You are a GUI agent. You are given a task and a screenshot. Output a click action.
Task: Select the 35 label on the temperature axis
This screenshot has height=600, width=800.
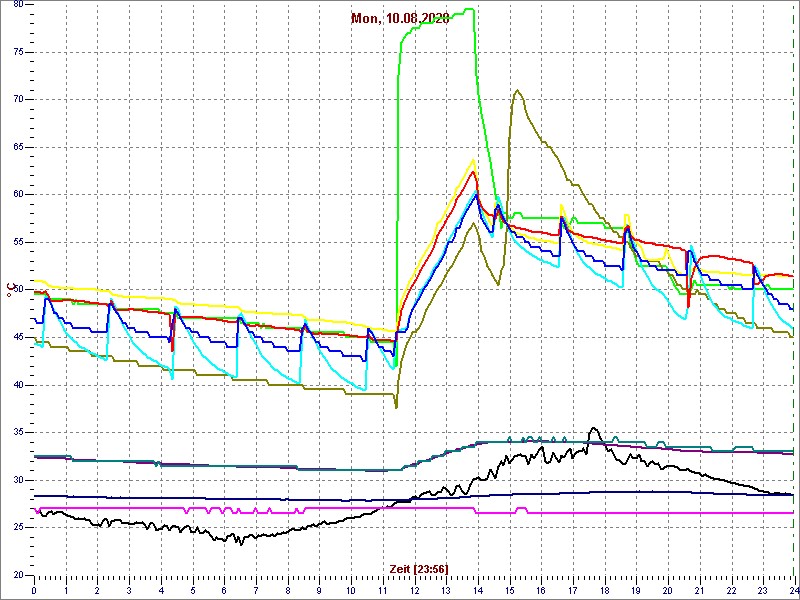[x=18, y=432]
